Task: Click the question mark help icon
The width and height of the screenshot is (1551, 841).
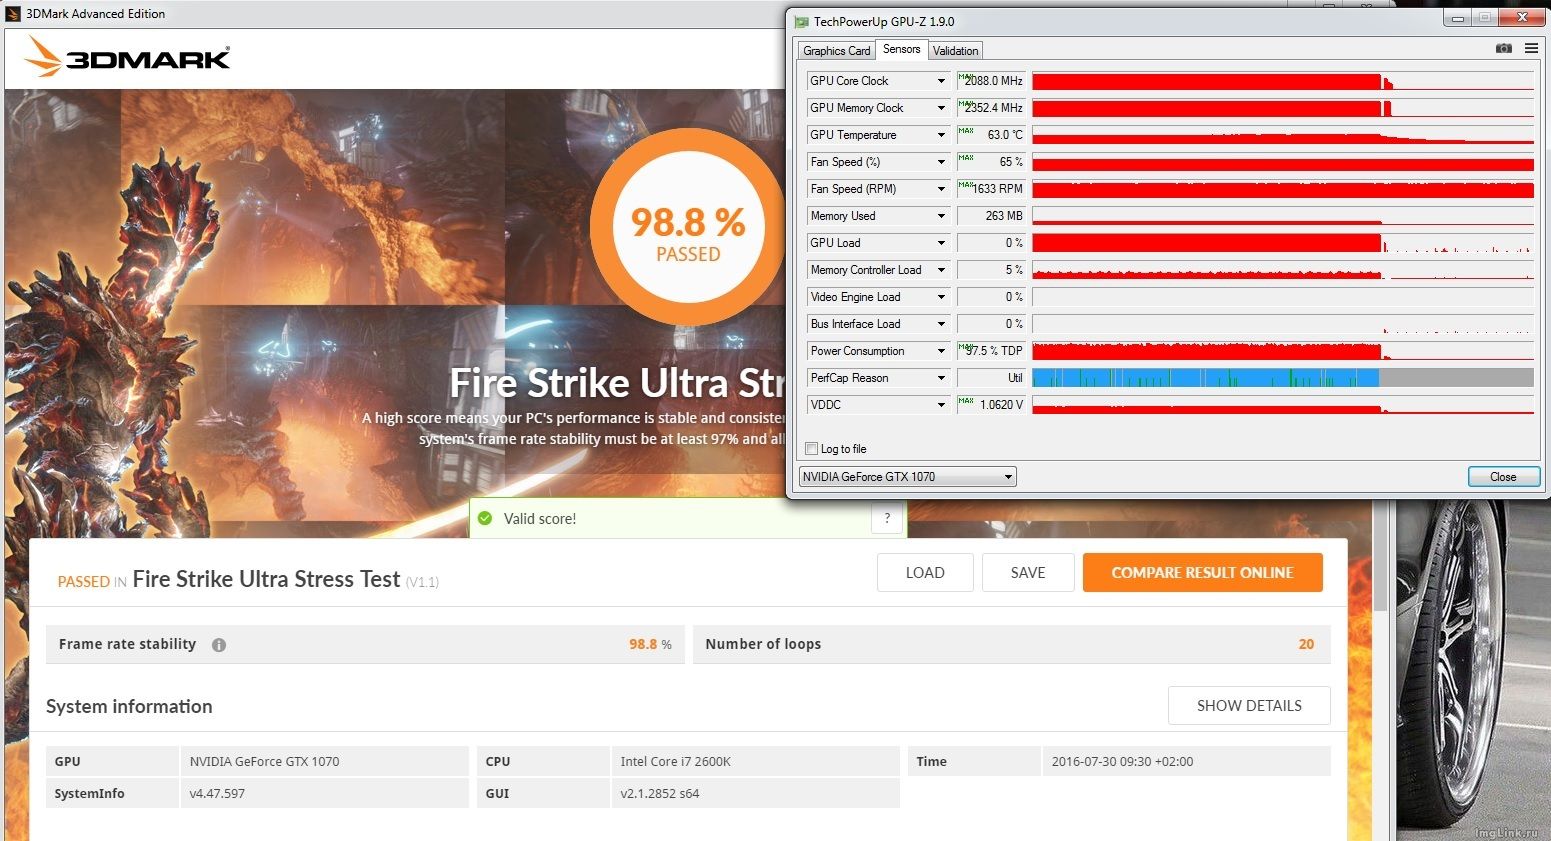Action: [x=887, y=518]
